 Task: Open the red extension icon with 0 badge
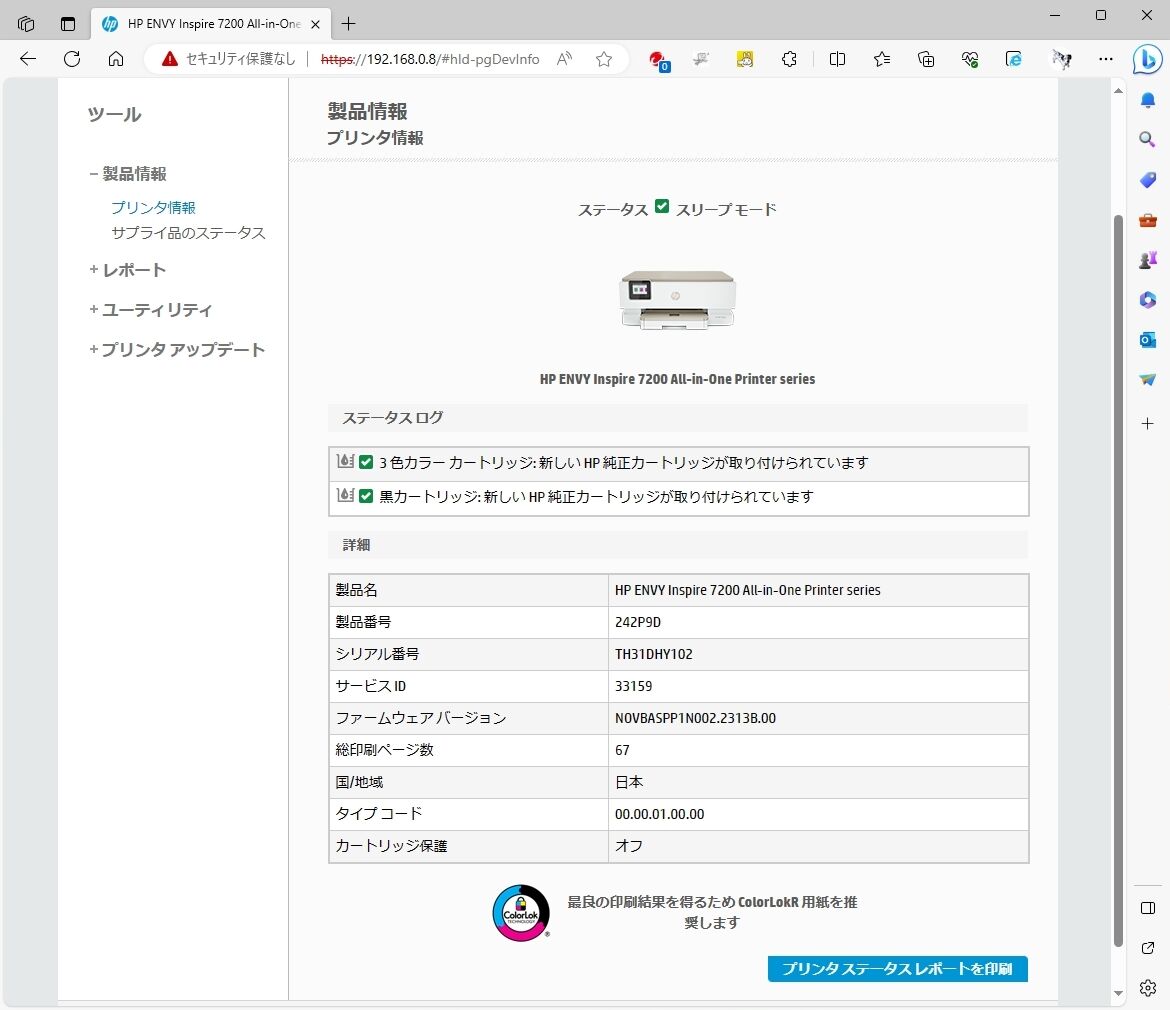pyautogui.click(x=658, y=60)
